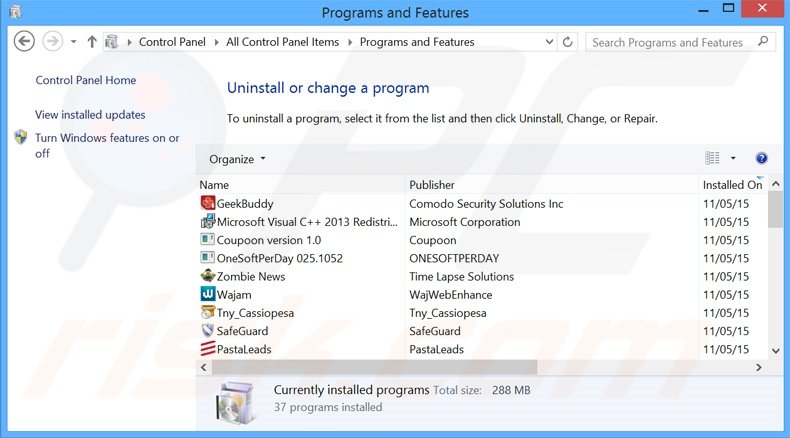Select Zombie News entry name
The image size is (790, 438).
pos(251,276)
